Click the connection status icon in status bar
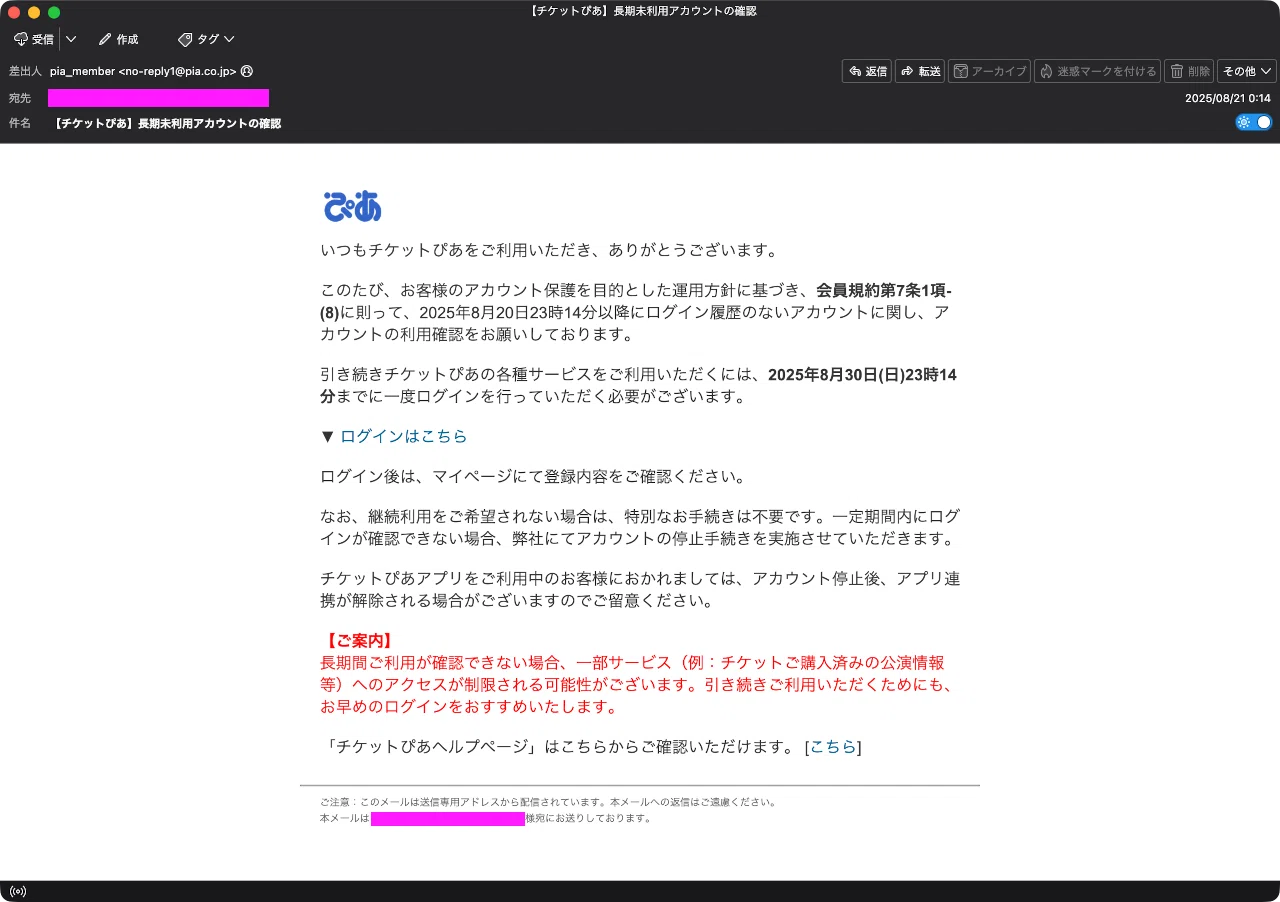This screenshot has width=1280, height=902. point(17,891)
